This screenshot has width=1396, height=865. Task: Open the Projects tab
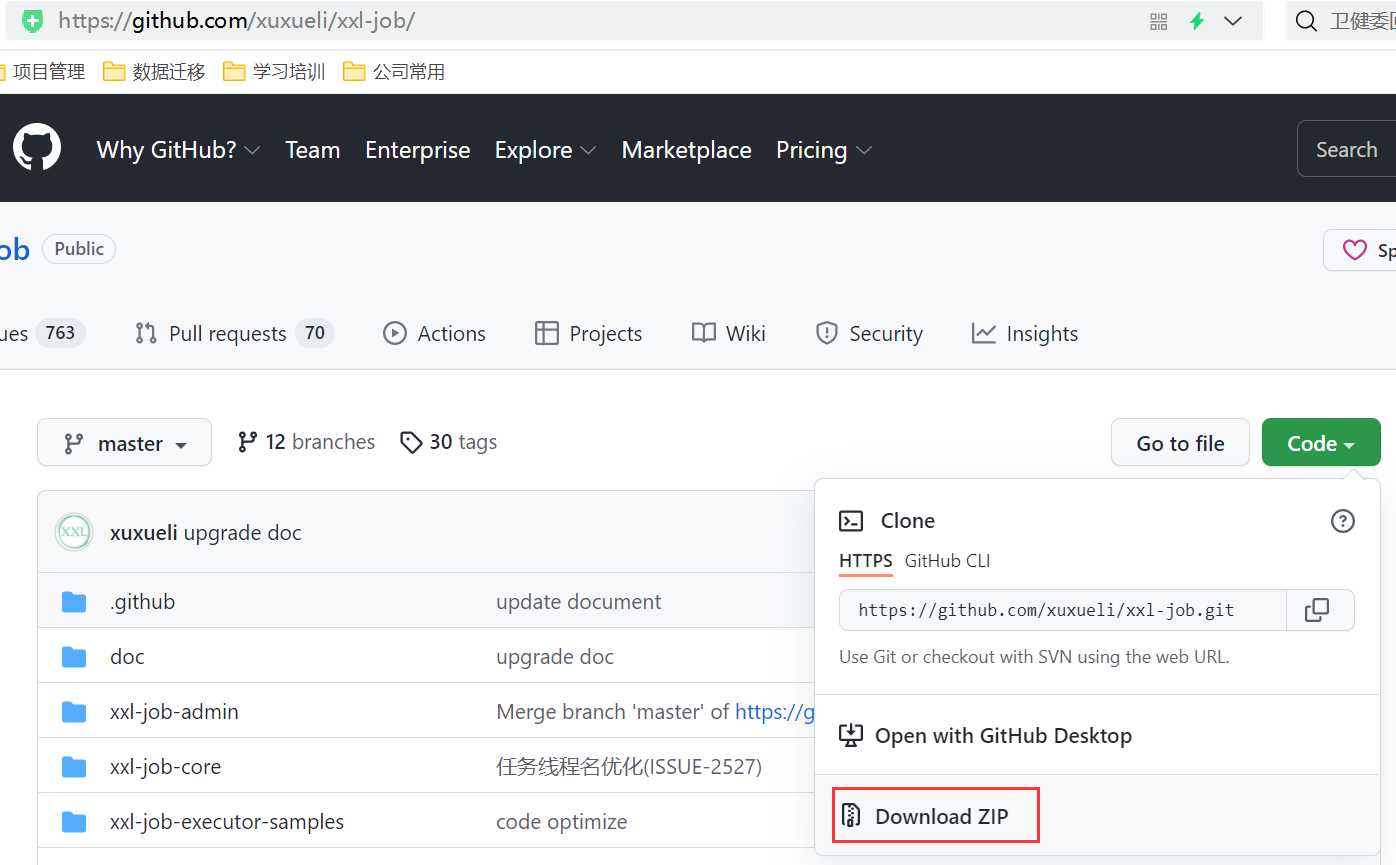tap(589, 334)
